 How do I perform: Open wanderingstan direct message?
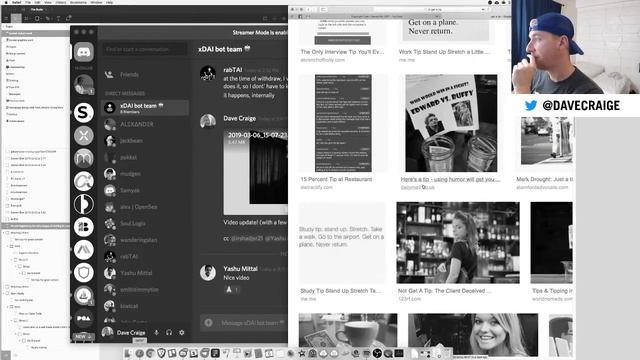click(x=145, y=240)
